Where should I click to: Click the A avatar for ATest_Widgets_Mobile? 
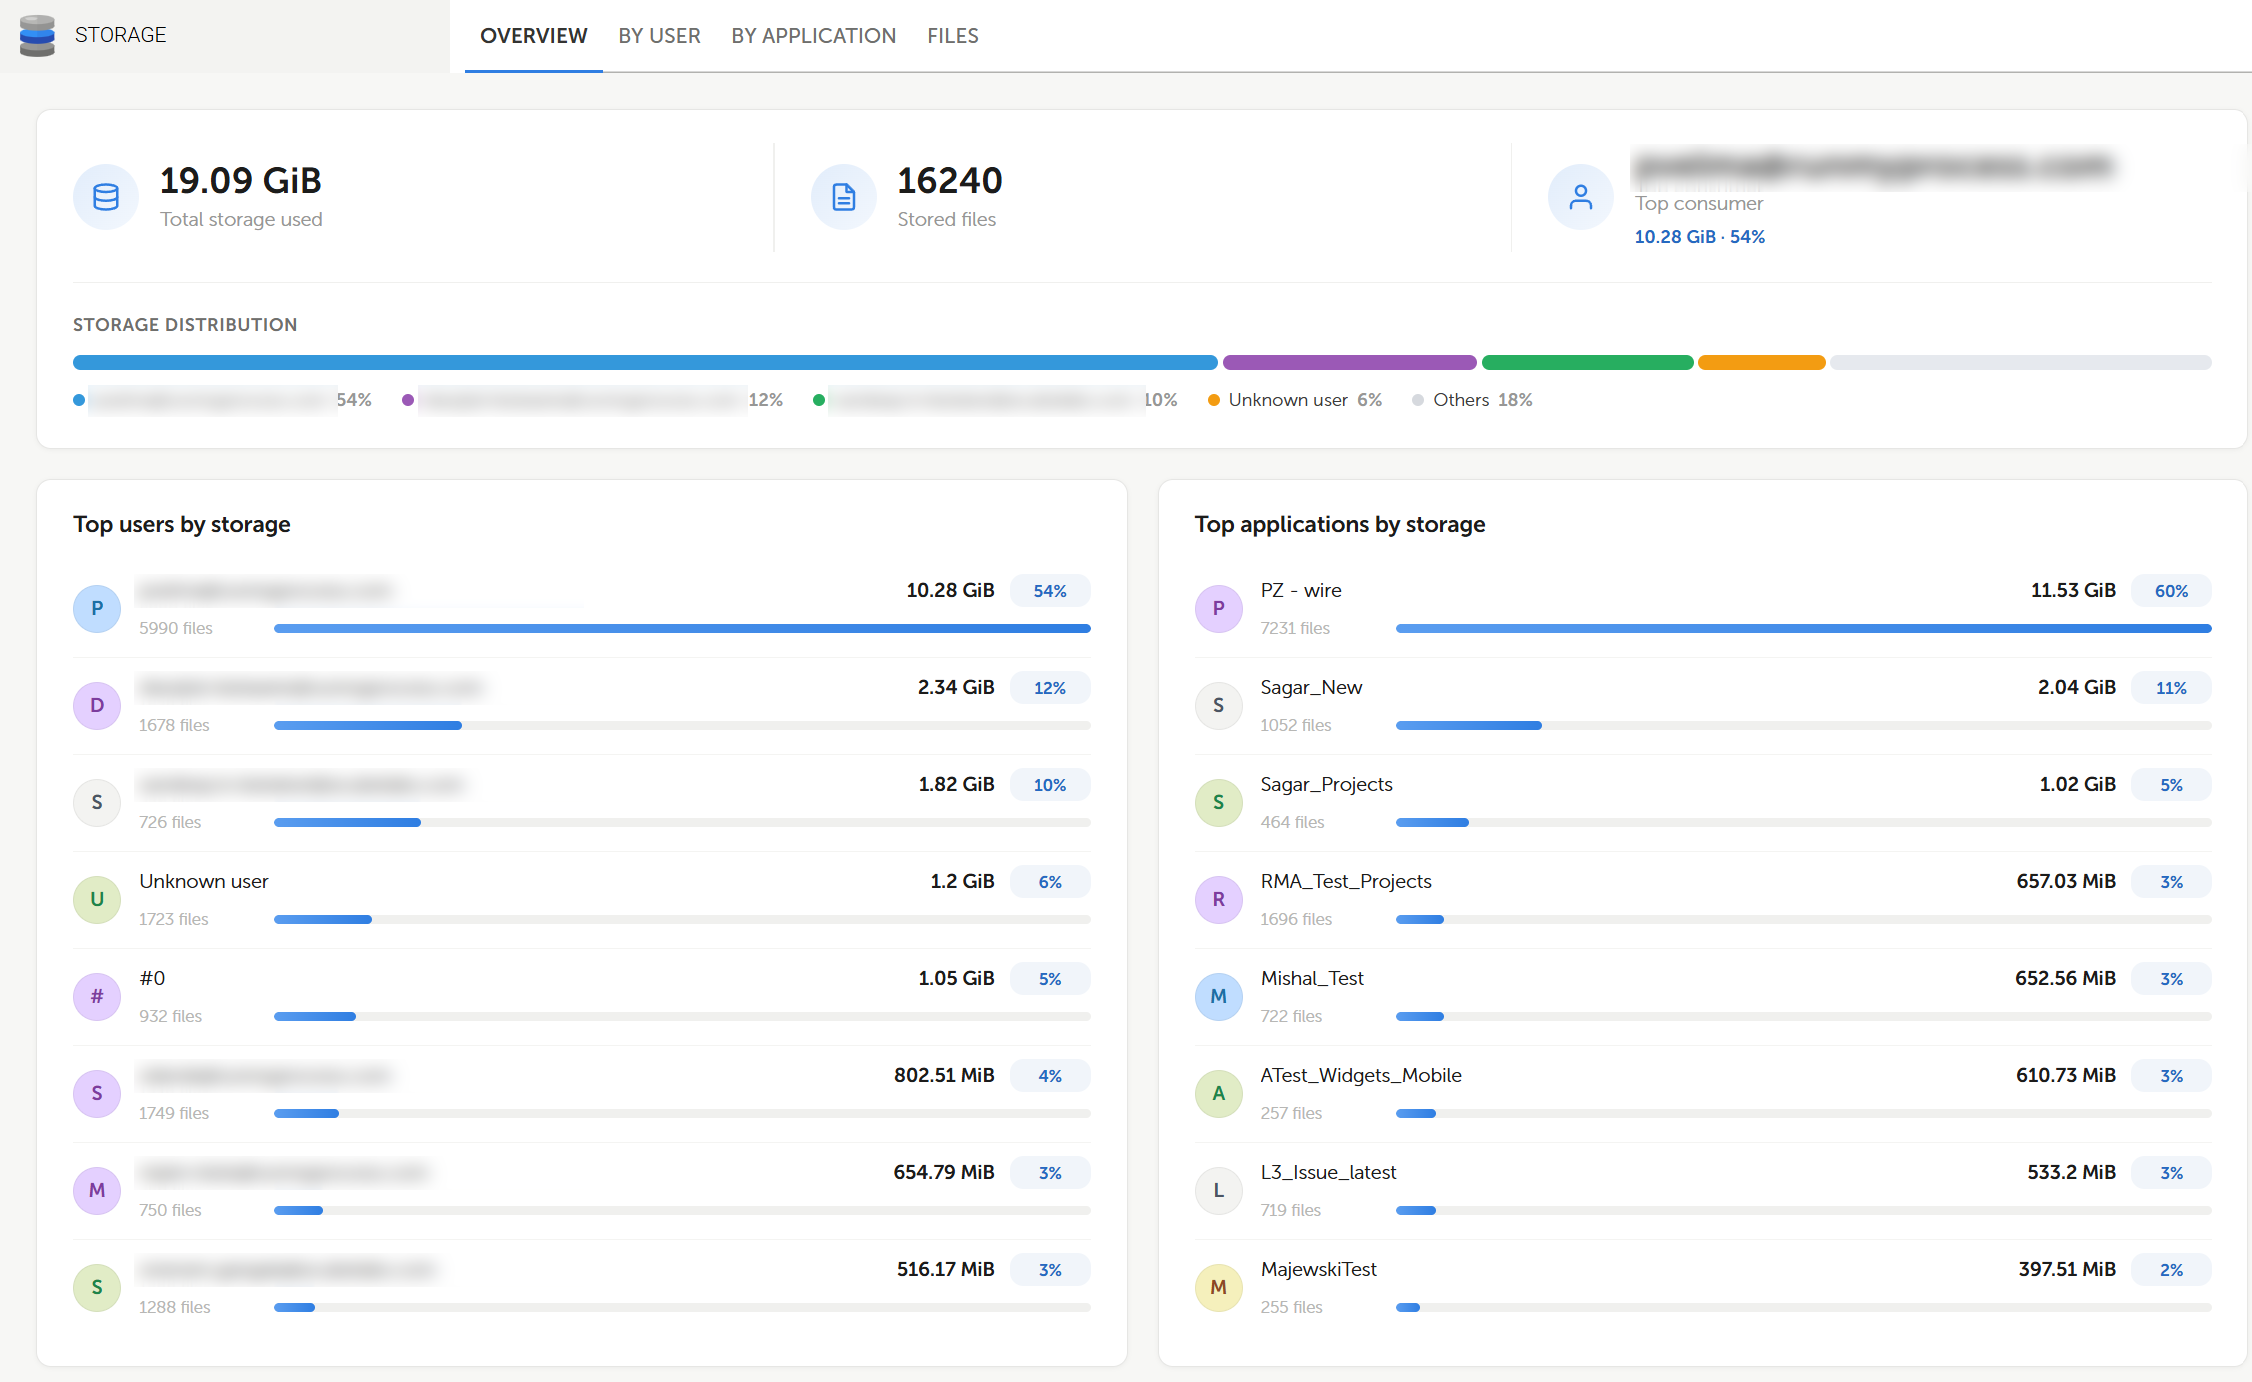(1219, 1093)
